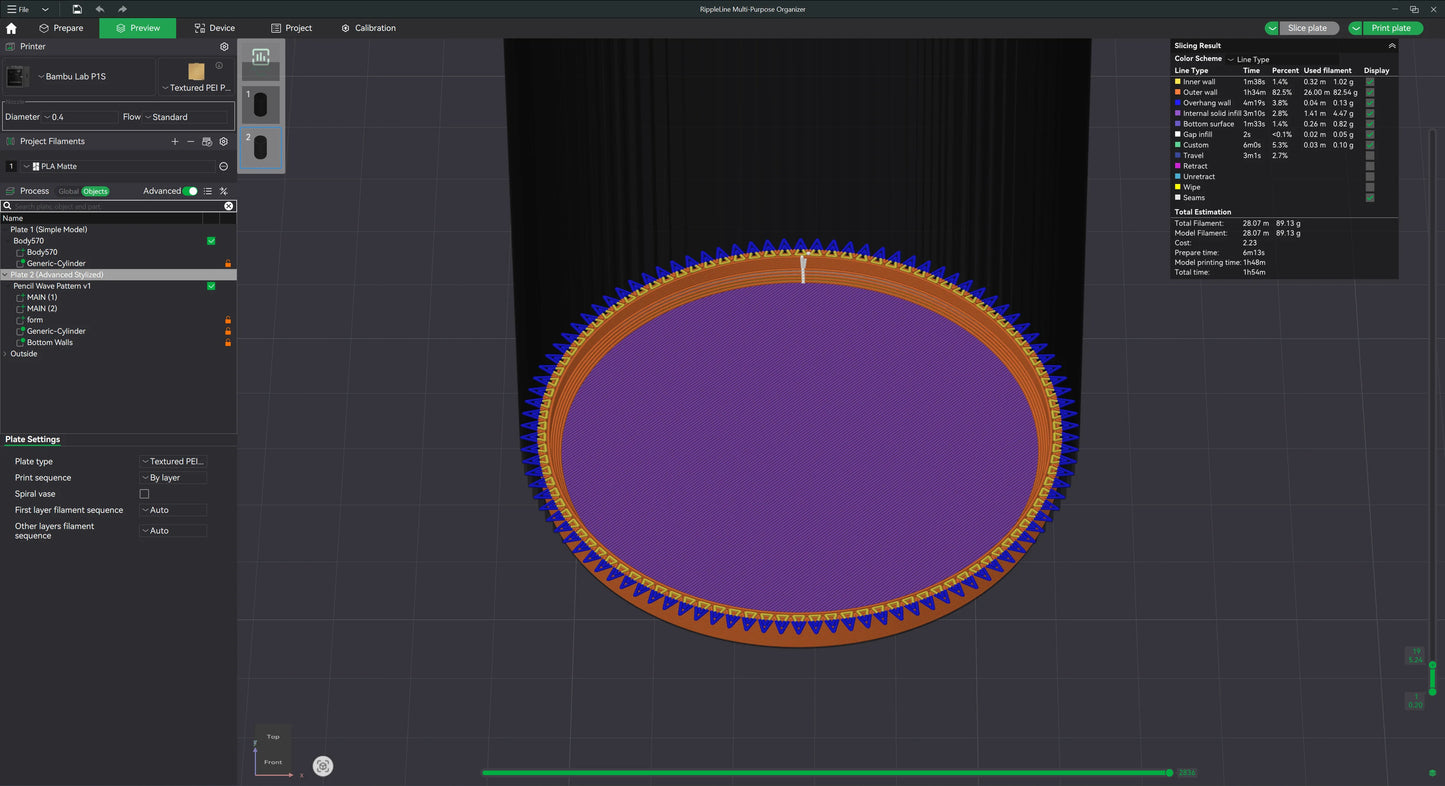
Task: Edit PLA Matte filament preset
Action: 223,167
